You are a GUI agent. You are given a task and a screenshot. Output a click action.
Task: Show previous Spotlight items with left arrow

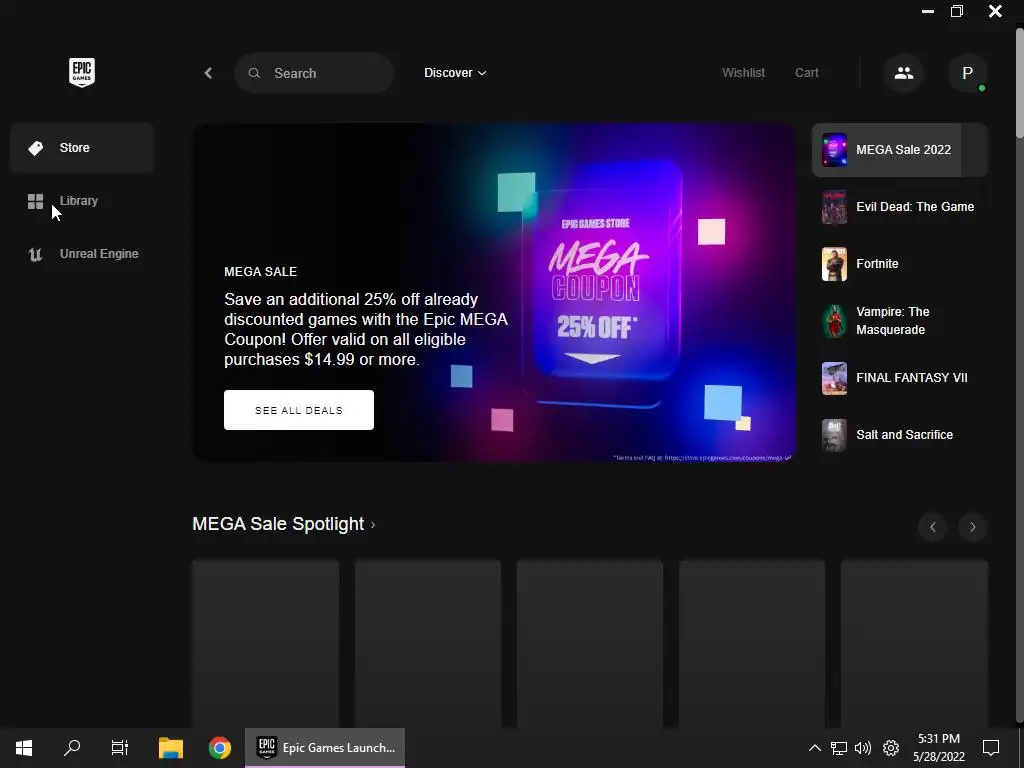(933, 527)
